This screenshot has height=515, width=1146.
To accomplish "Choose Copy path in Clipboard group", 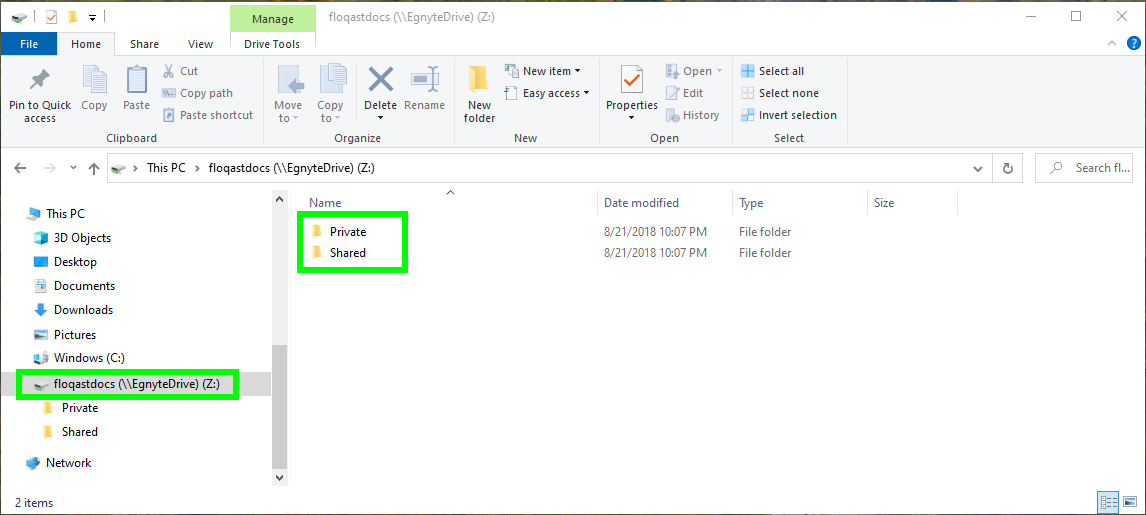I will click(x=197, y=93).
